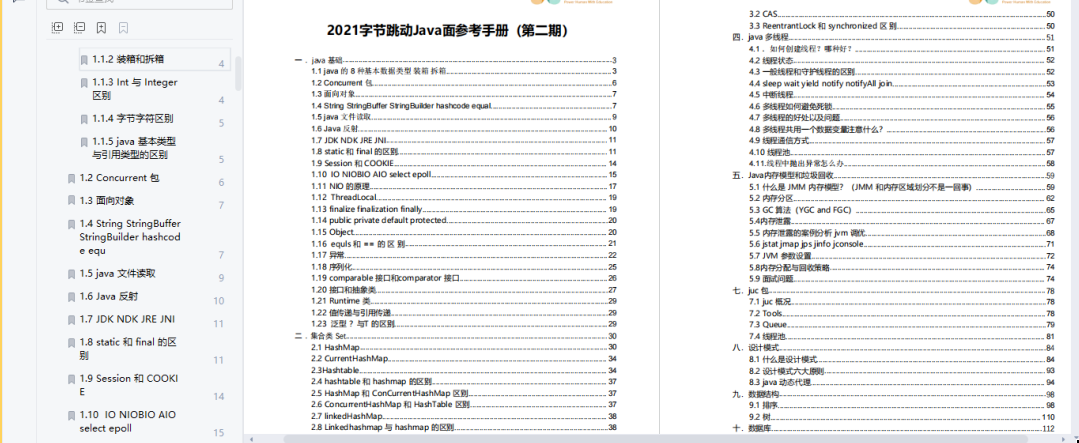Click TOC entry 7.3 Queue
This screenshot has width=1079, height=443.
click(x=767, y=325)
